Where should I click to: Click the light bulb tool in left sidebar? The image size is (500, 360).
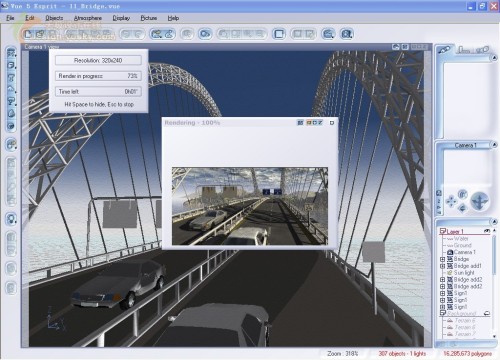click(11, 219)
